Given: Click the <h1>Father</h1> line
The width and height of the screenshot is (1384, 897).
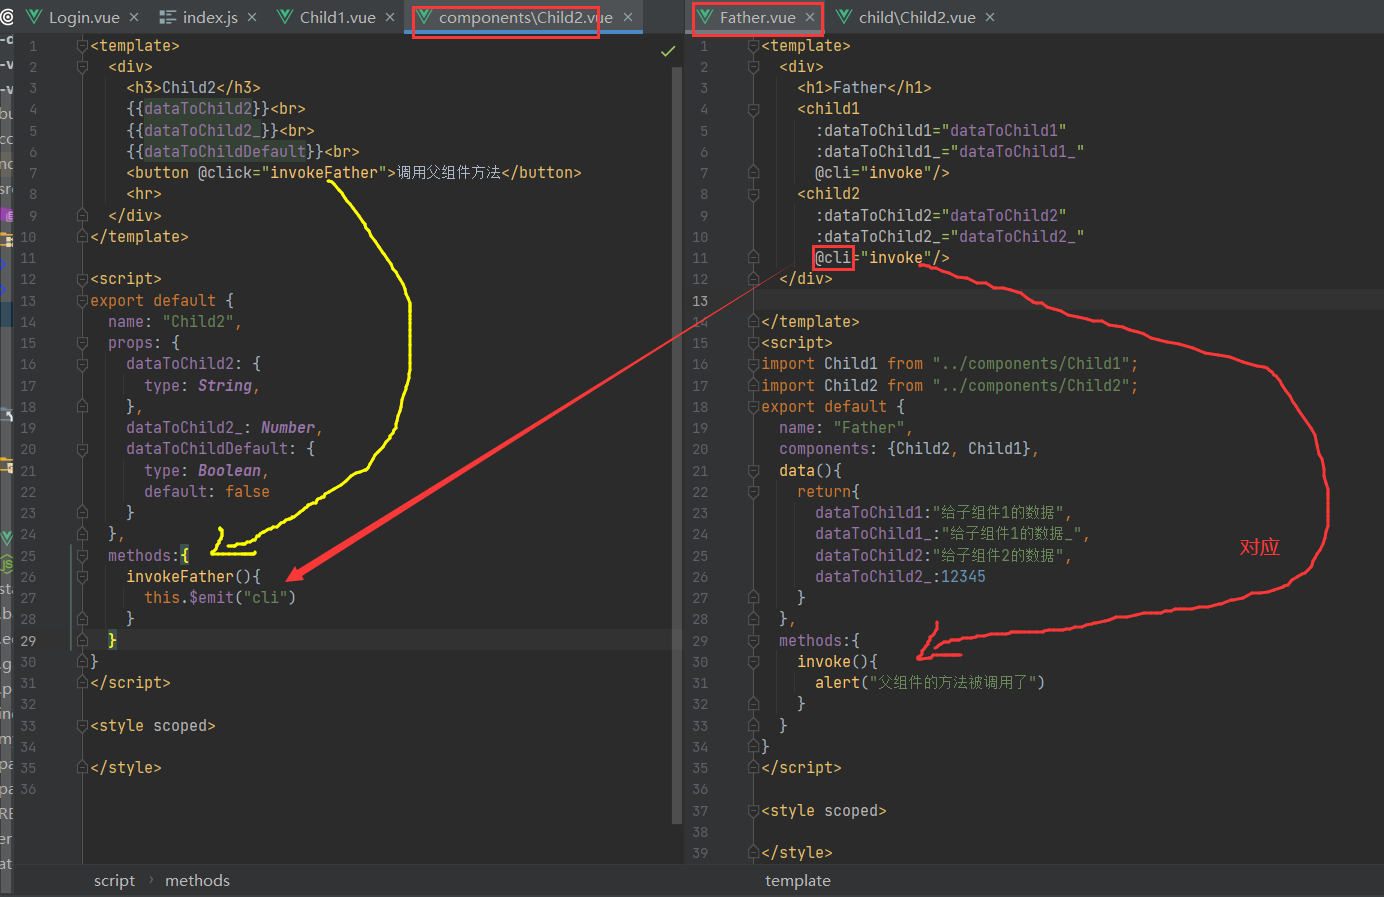Looking at the screenshot, I should (x=864, y=88).
